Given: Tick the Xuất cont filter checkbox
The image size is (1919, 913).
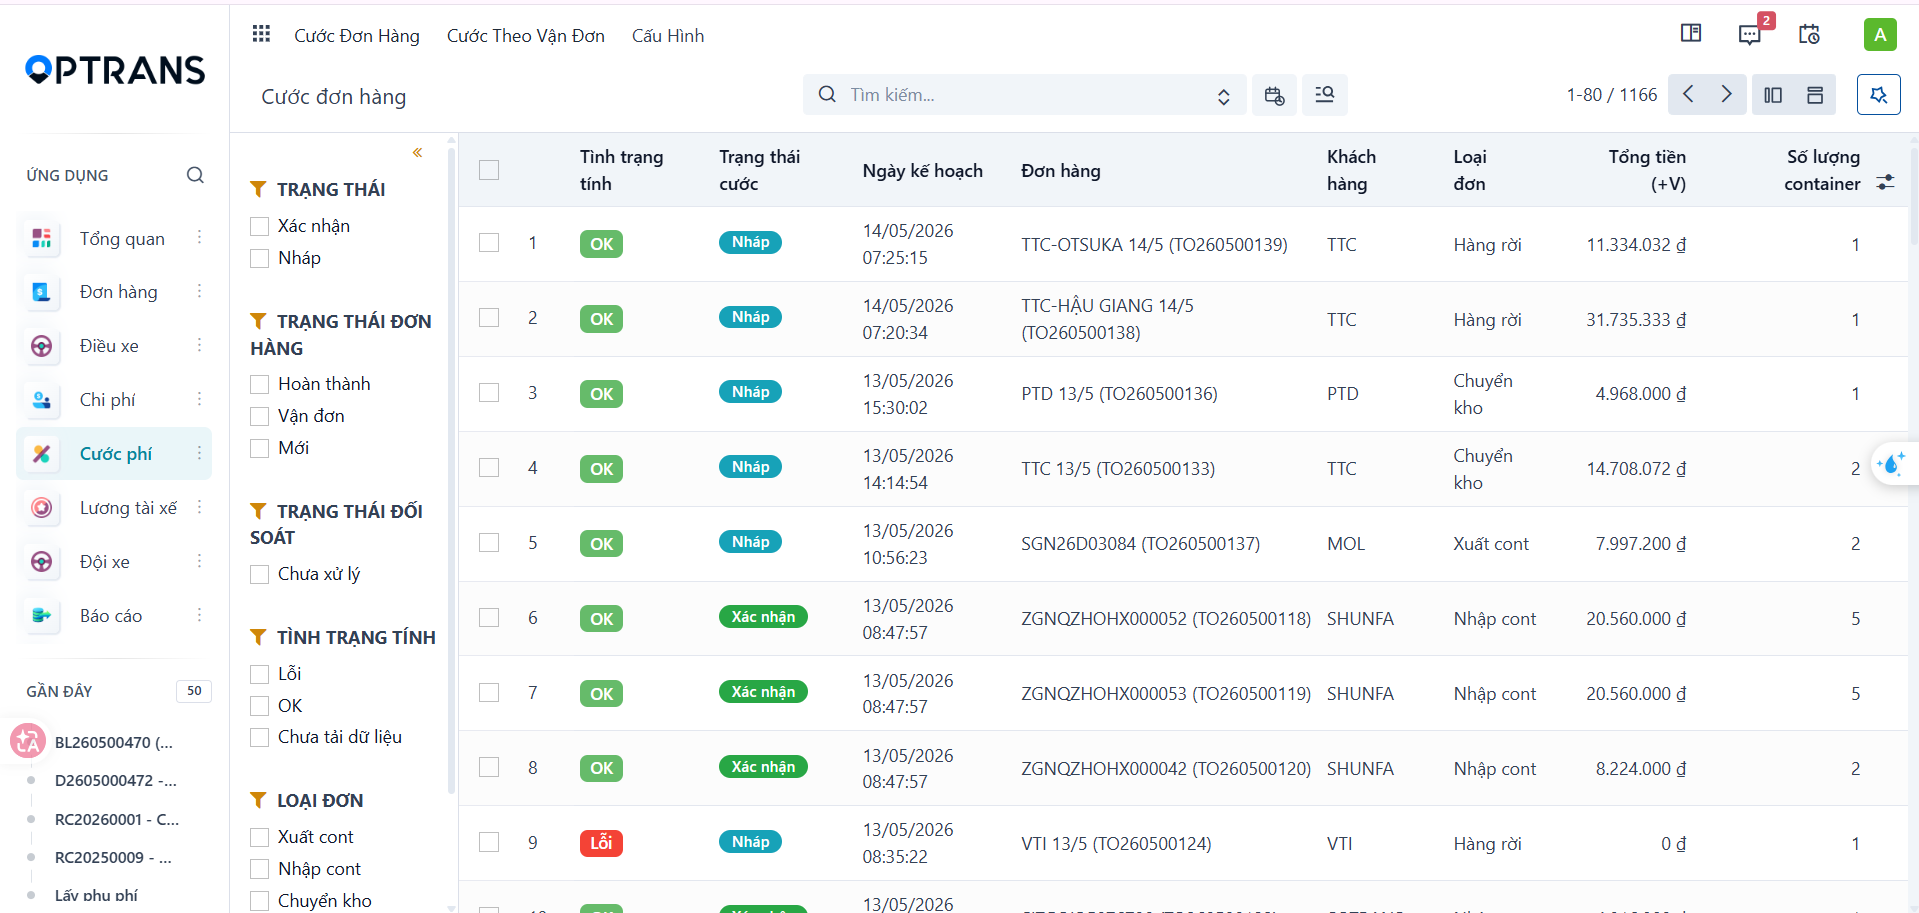Looking at the screenshot, I should click(260, 838).
